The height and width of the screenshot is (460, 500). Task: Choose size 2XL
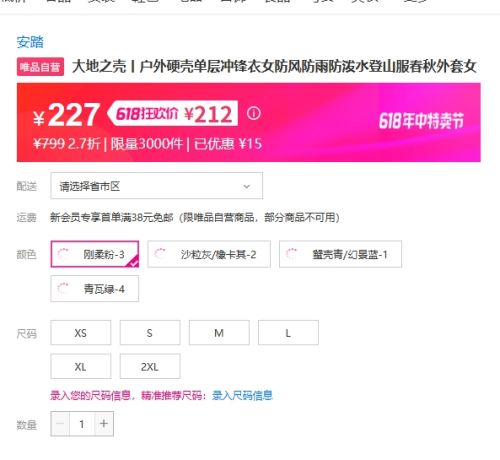pos(150,366)
